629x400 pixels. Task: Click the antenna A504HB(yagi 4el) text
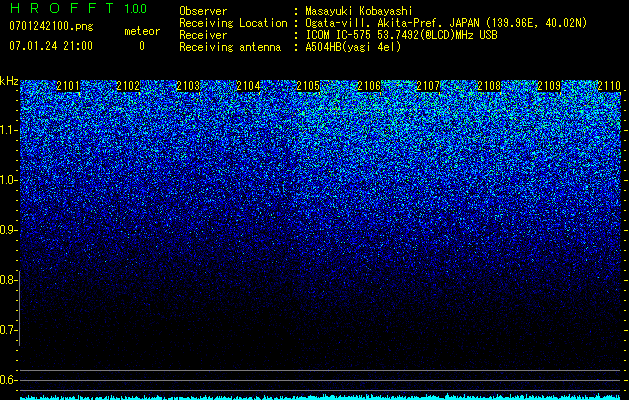(x=353, y=47)
